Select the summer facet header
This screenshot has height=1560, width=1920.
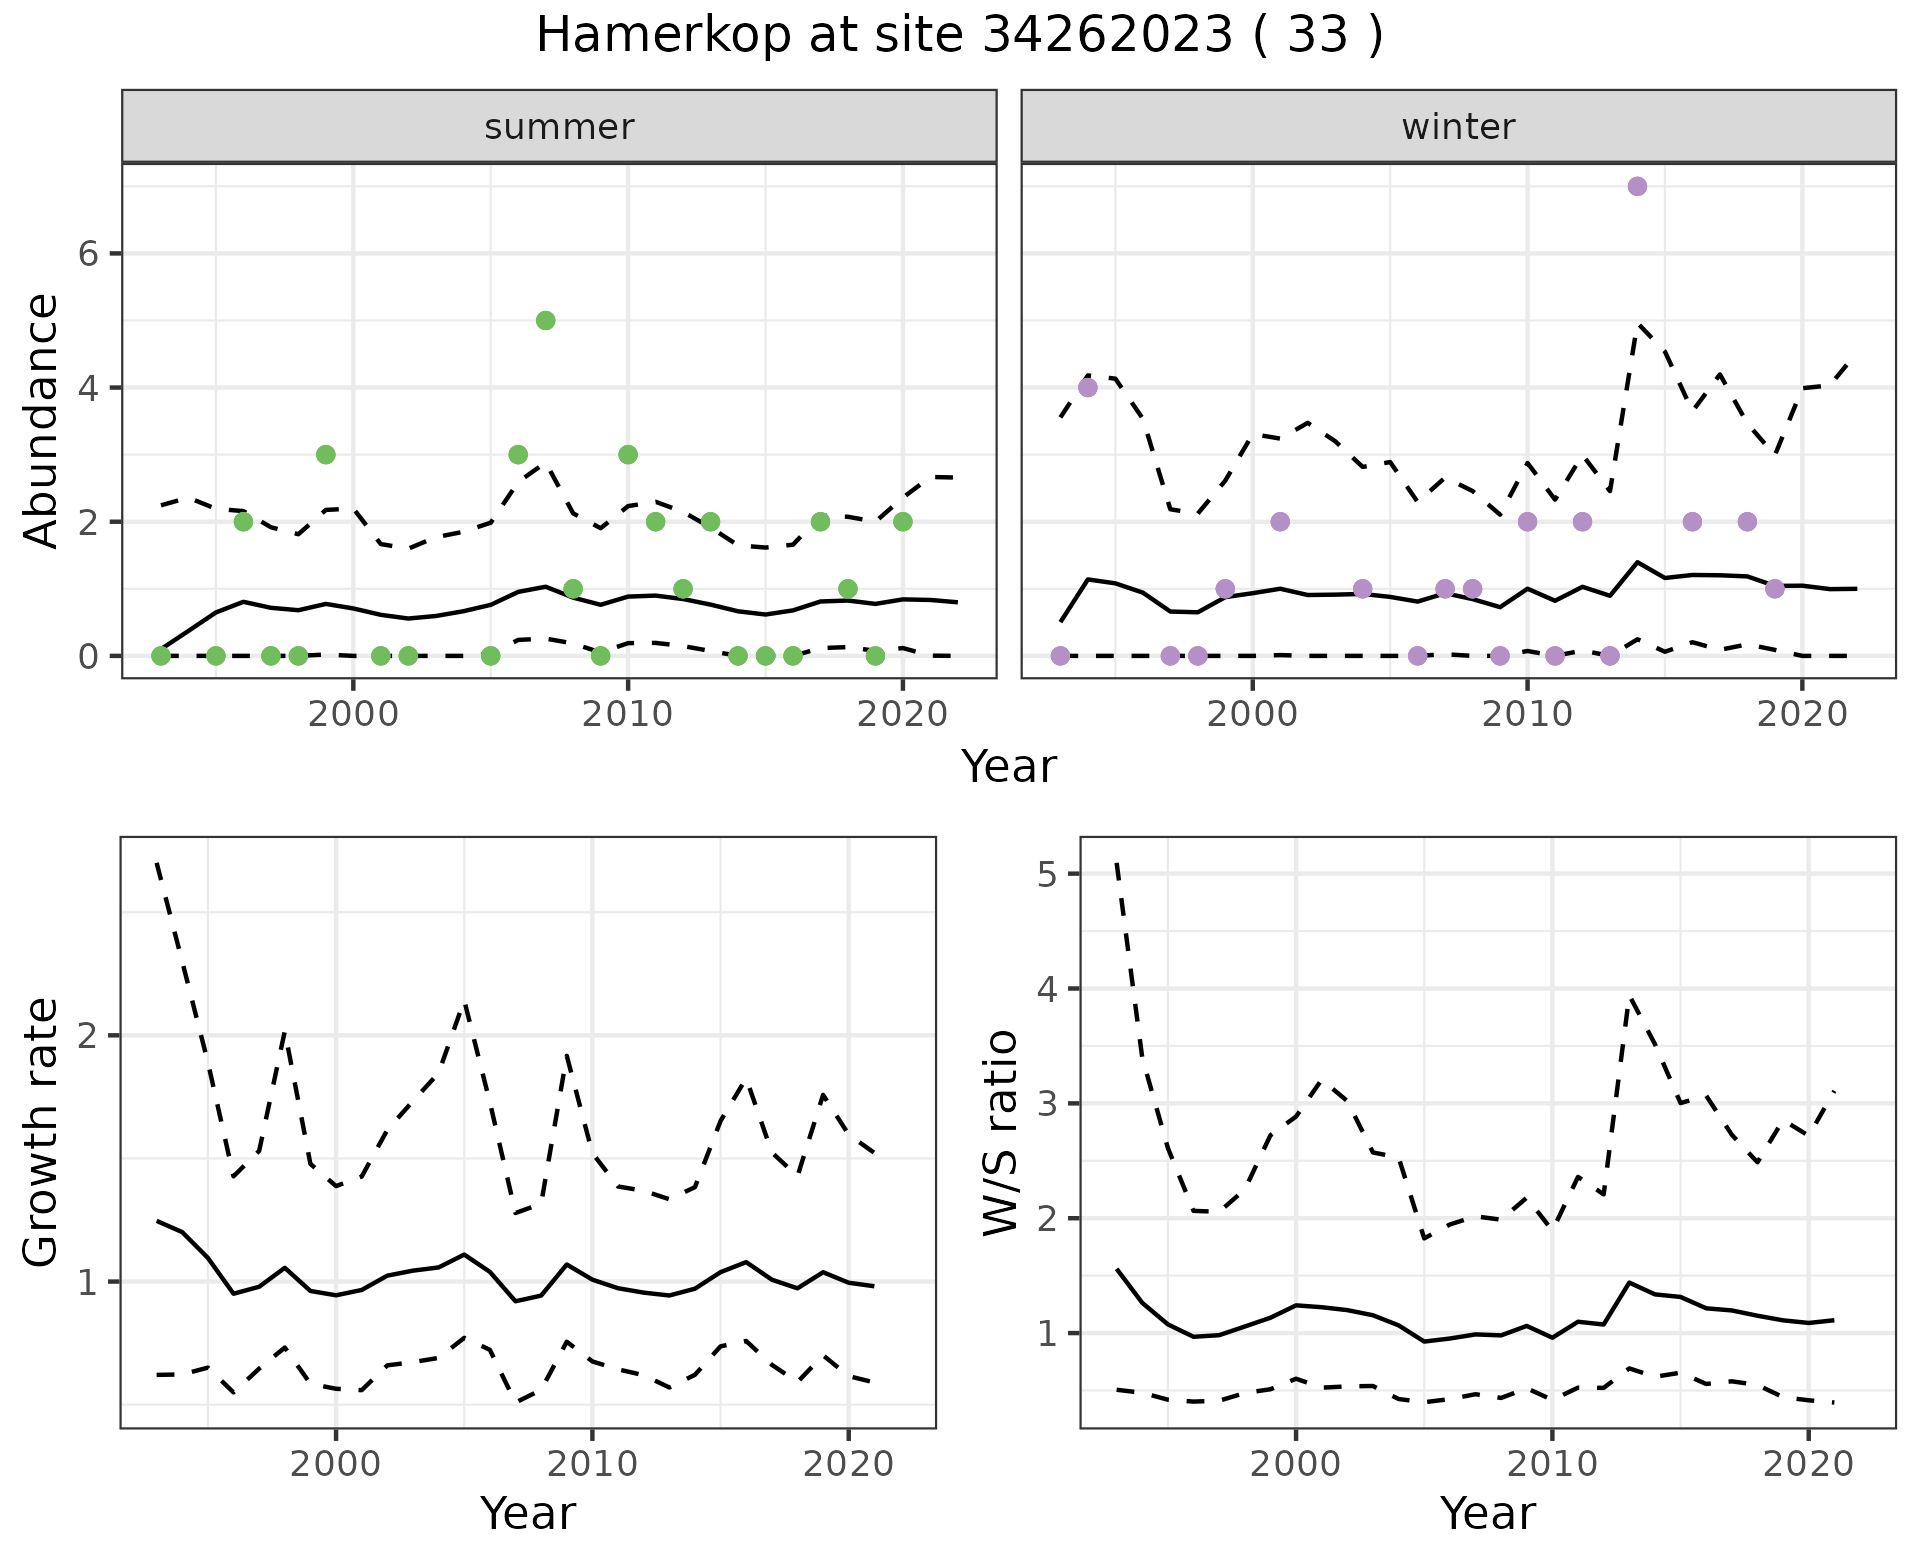click(x=559, y=127)
